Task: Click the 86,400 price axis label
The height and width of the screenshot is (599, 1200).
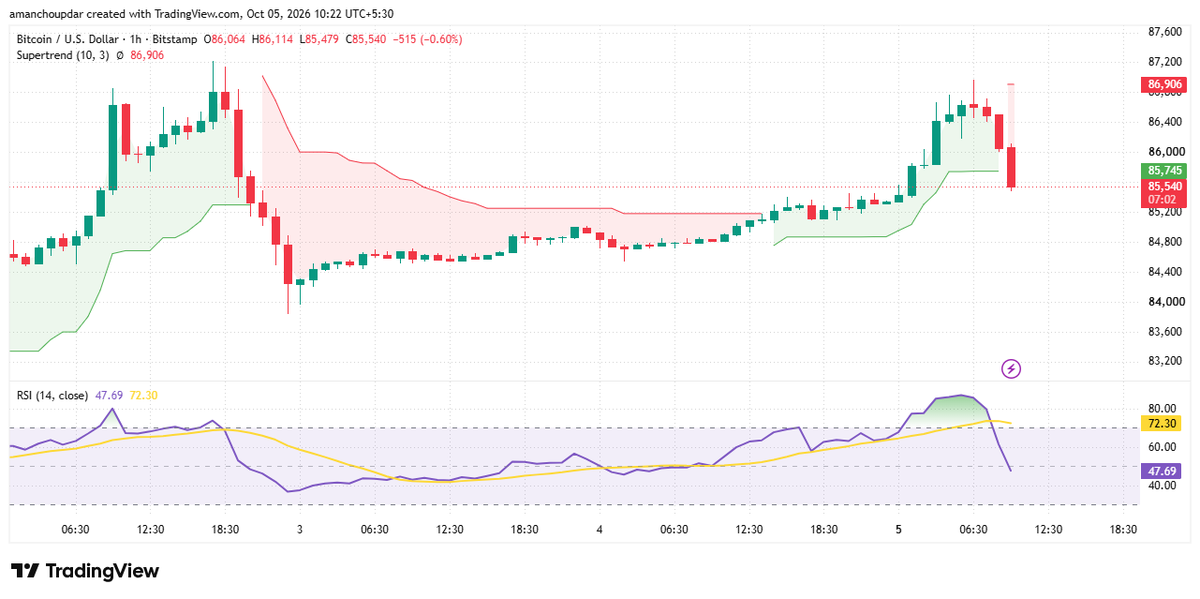Action: pos(1165,122)
